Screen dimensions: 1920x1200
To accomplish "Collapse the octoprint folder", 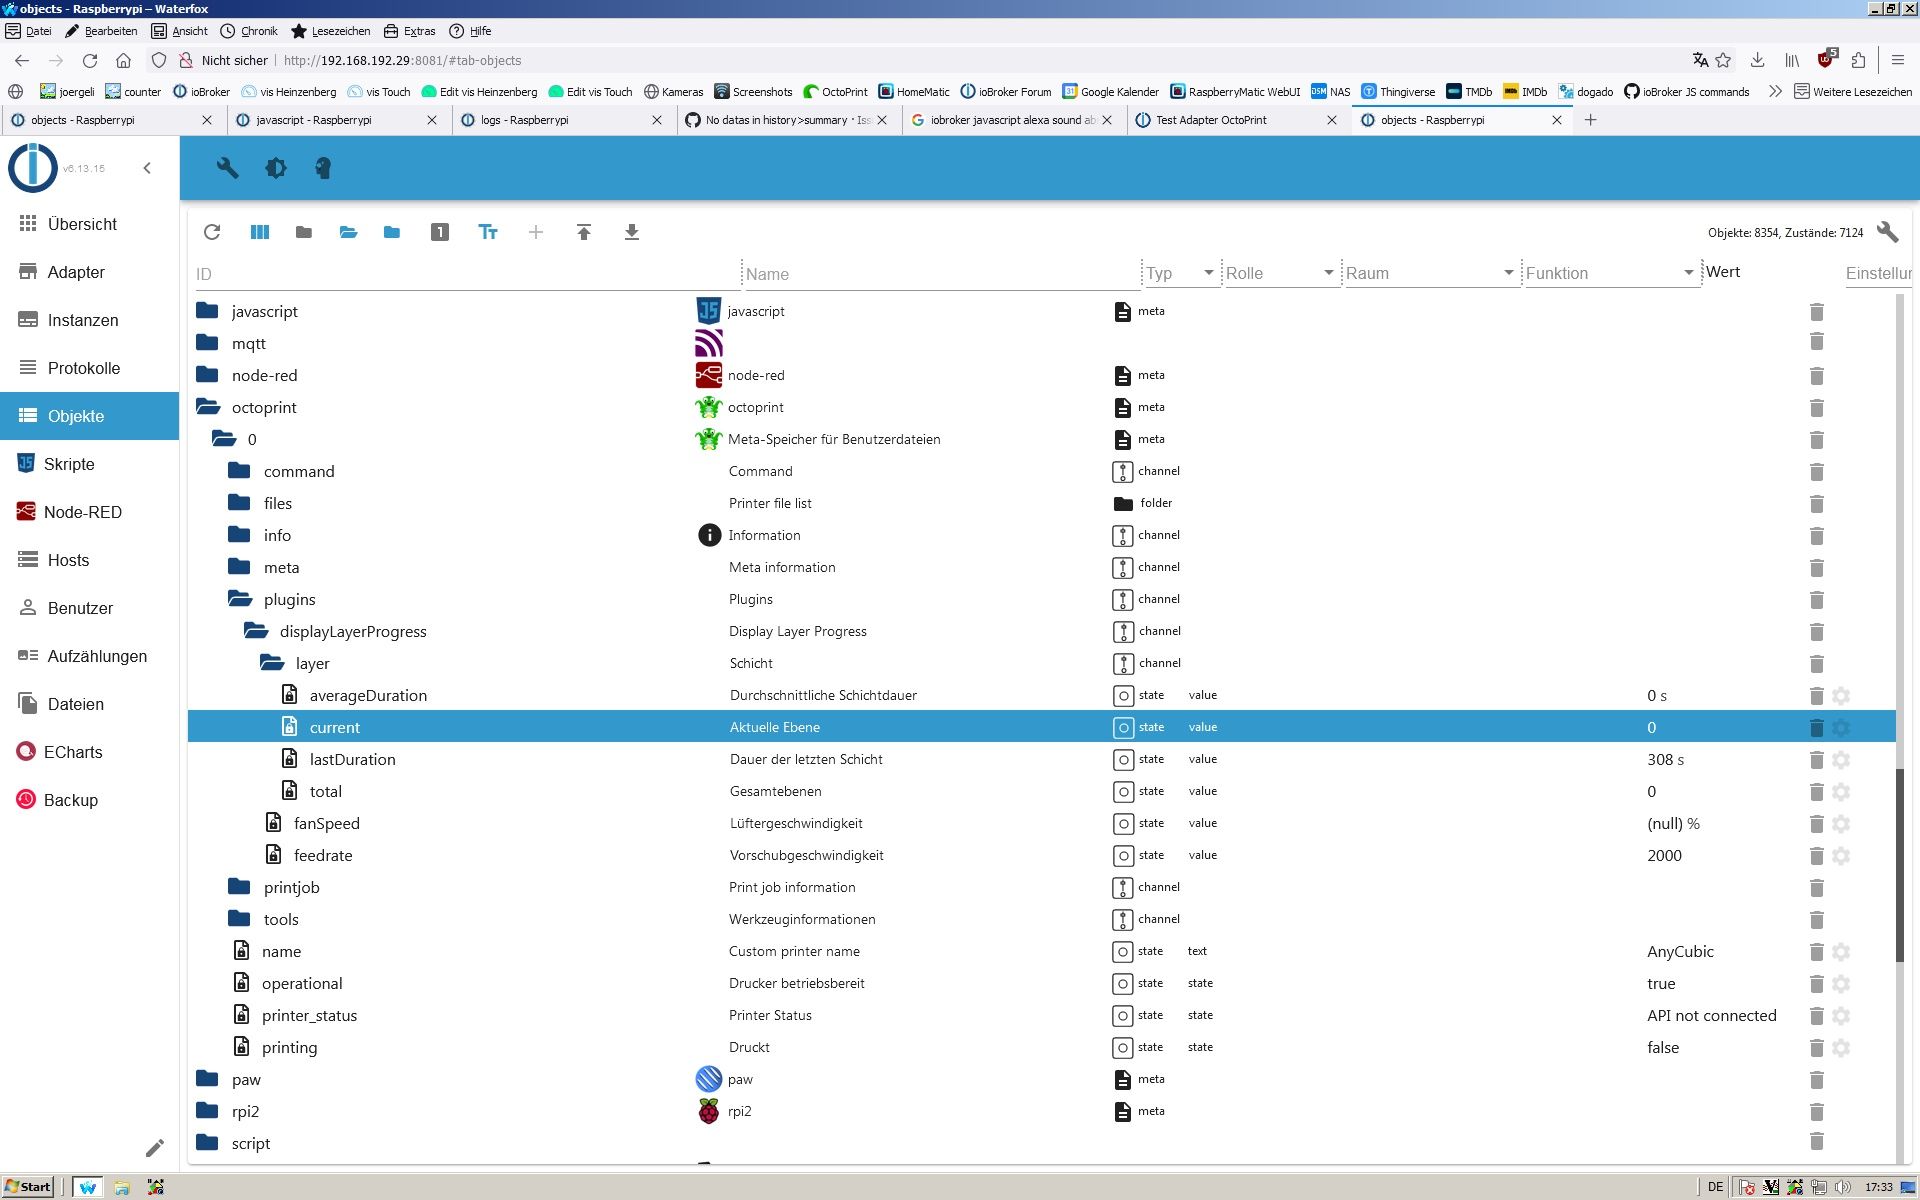I will (208, 407).
